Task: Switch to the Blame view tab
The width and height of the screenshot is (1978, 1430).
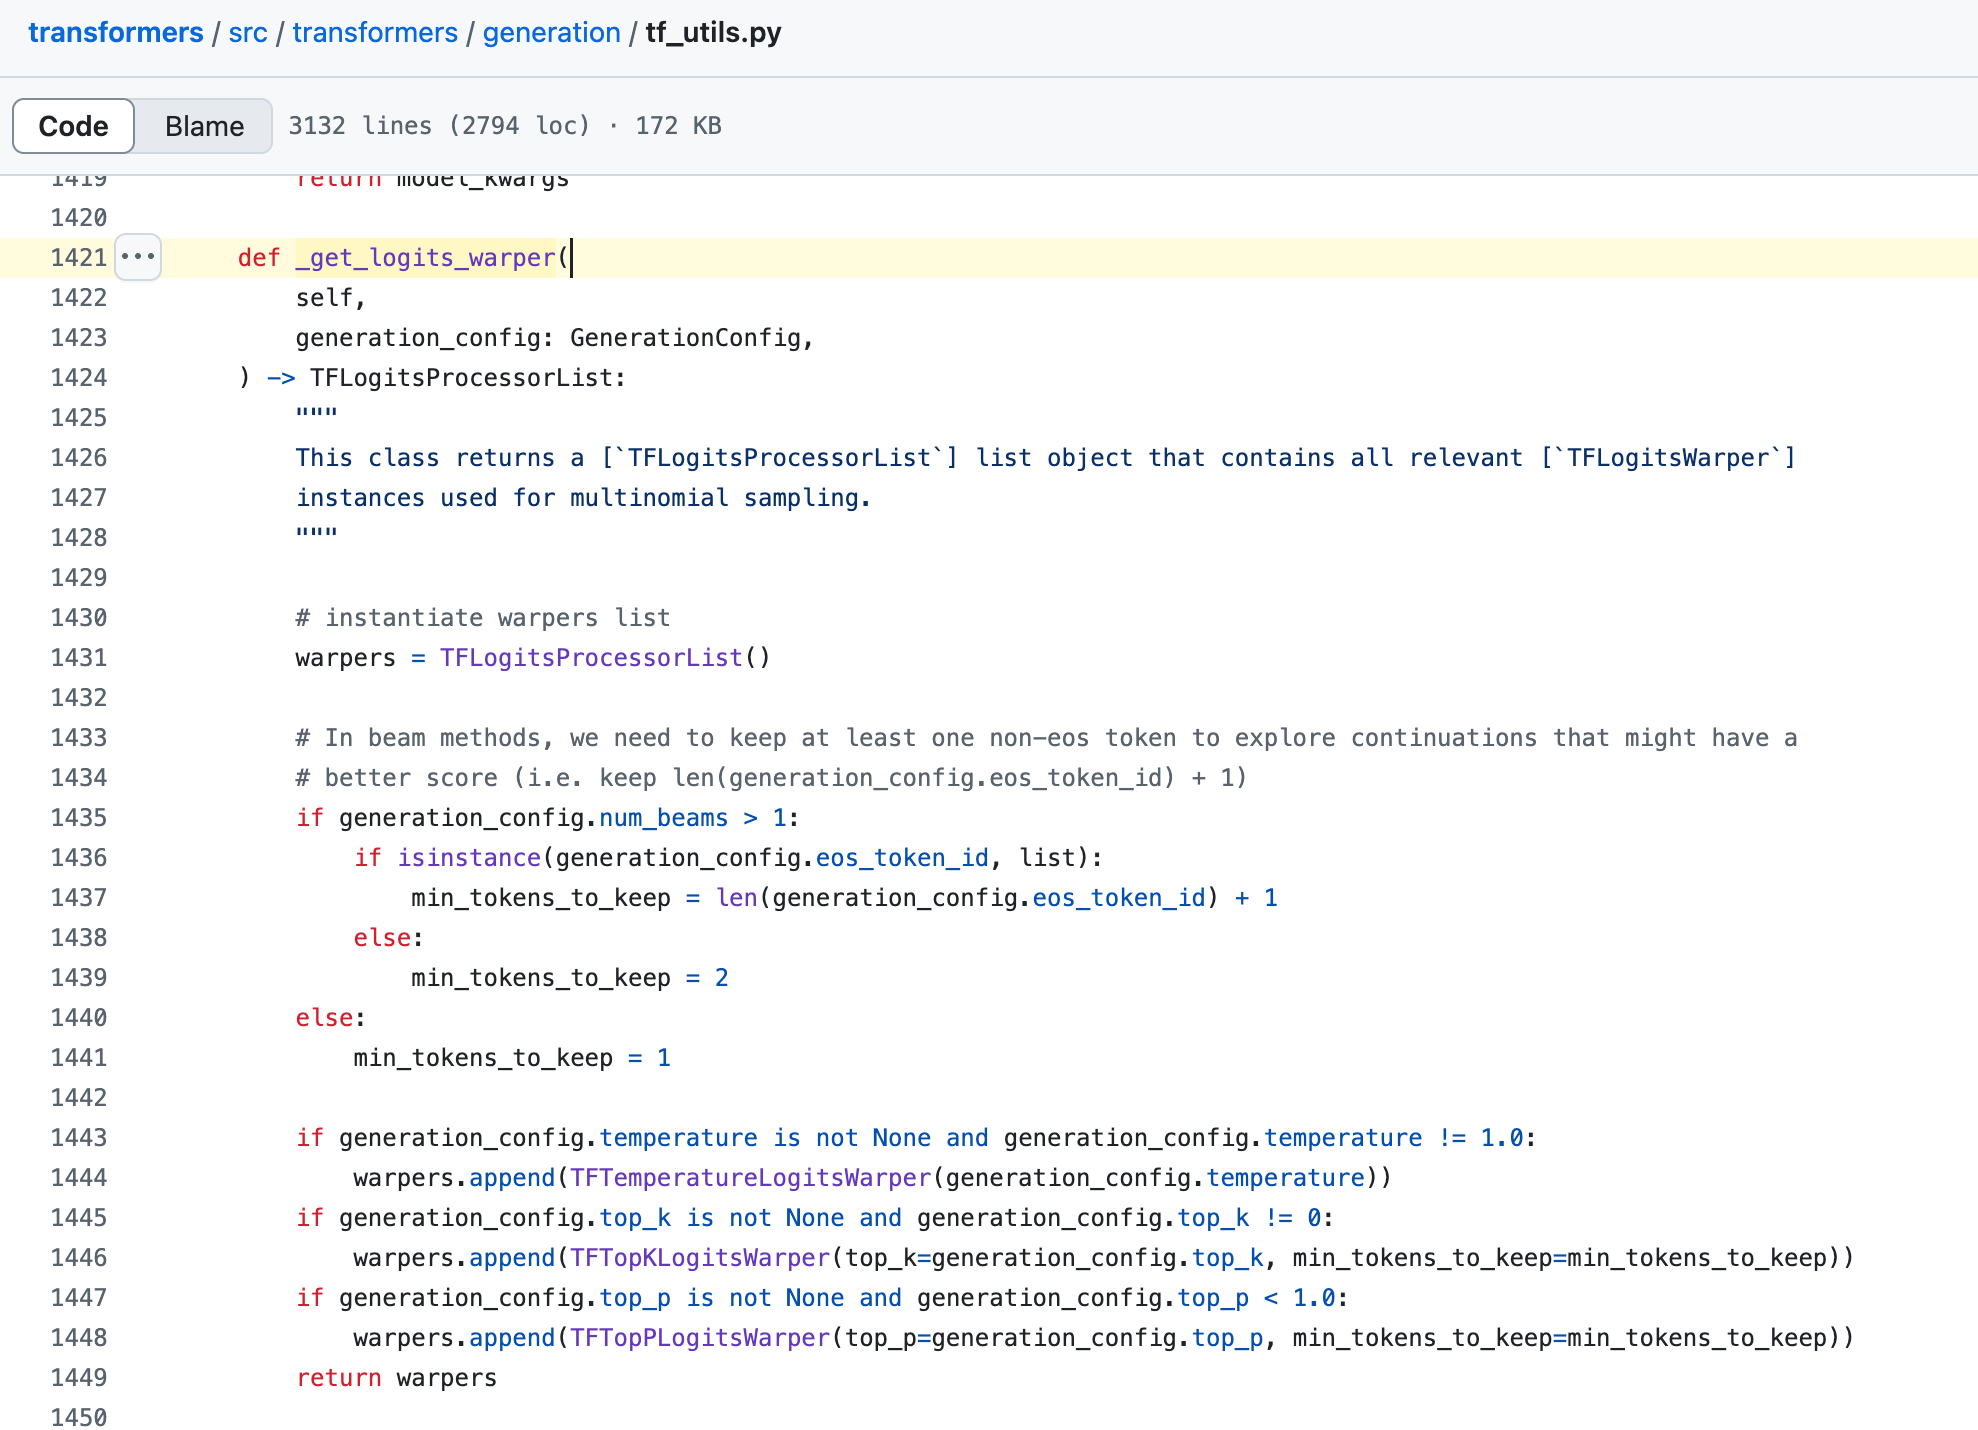Action: tap(204, 126)
